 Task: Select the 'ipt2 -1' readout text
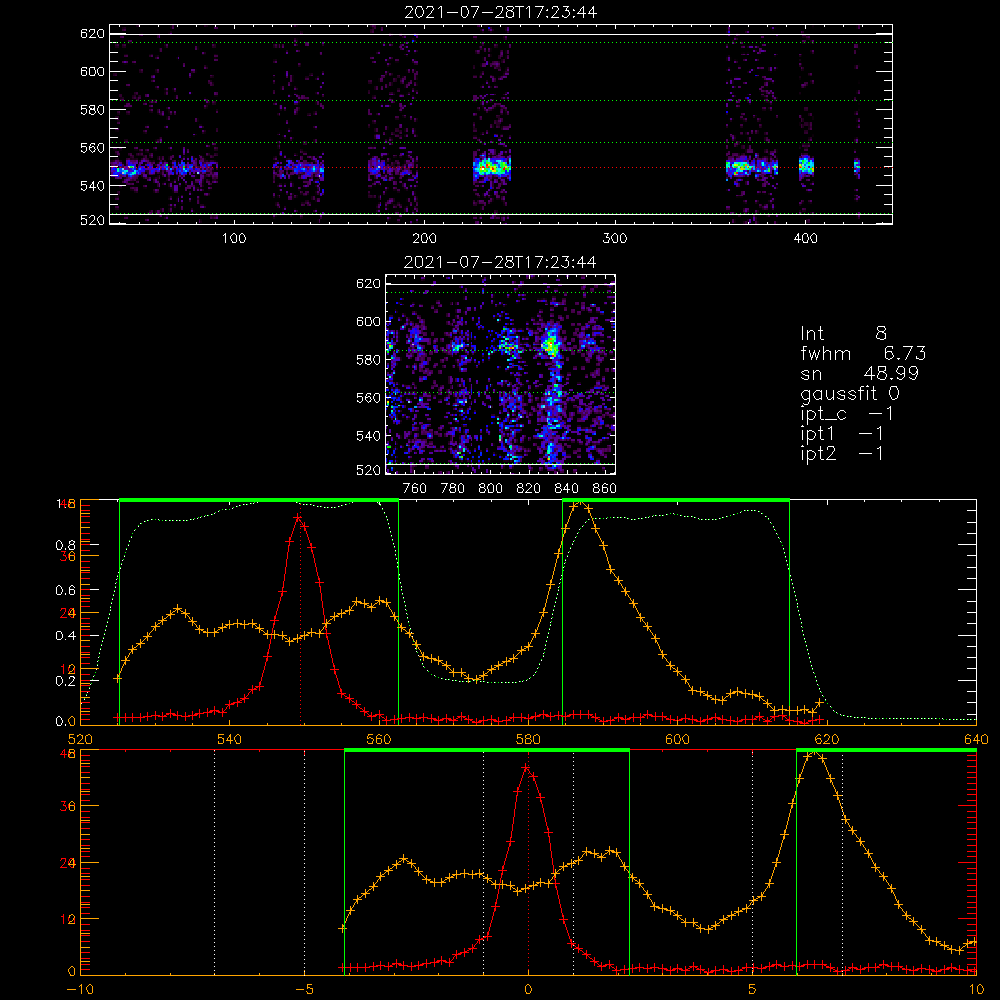coord(842,453)
